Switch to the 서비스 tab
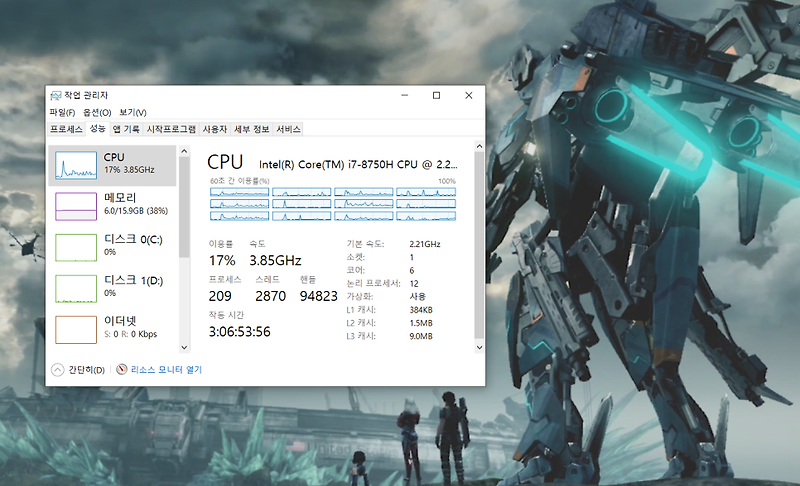Screen dimensions: 800x486 [x=288, y=129]
